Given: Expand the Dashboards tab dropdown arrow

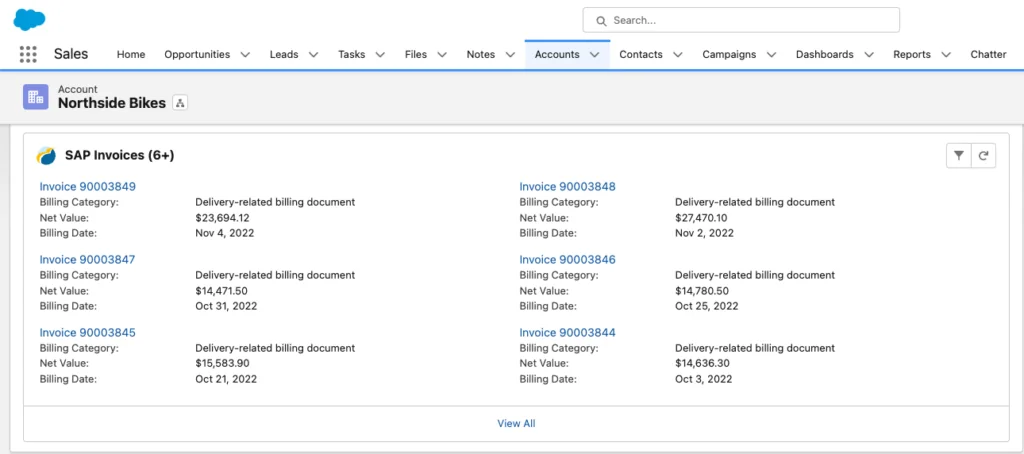Looking at the screenshot, I should [x=869, y=55].
